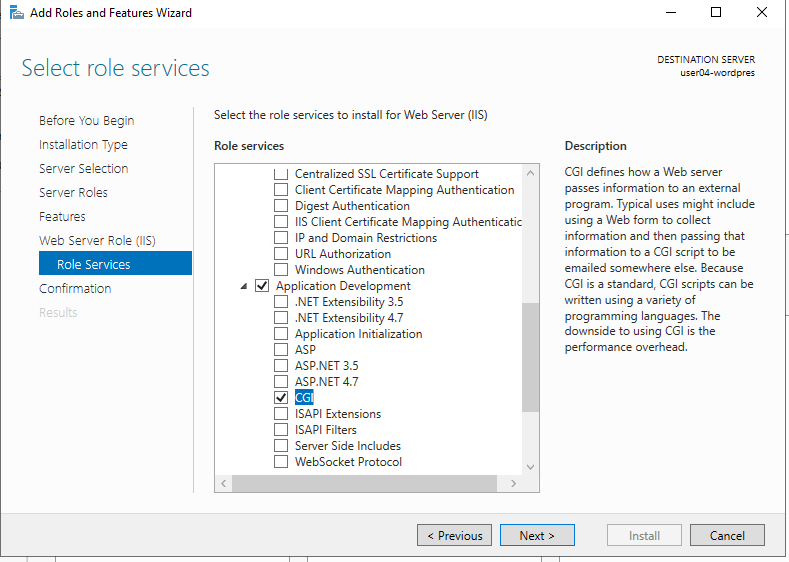Tick Windows Authentication checkbox
This screenshot has width=789, height=562.
click(281, 270)
